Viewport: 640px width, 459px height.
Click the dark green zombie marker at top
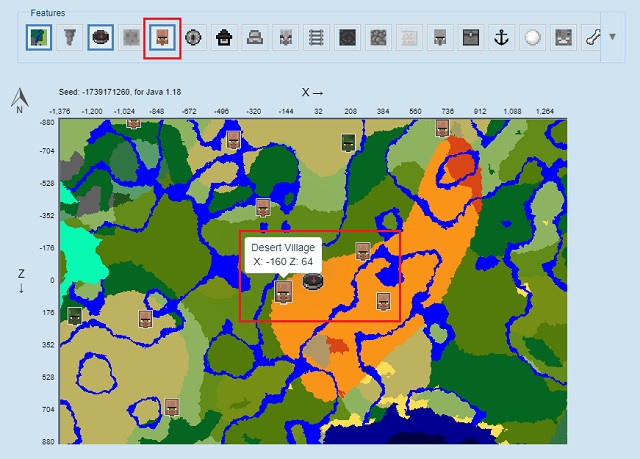pyautogui.click(x=348, y=141)
